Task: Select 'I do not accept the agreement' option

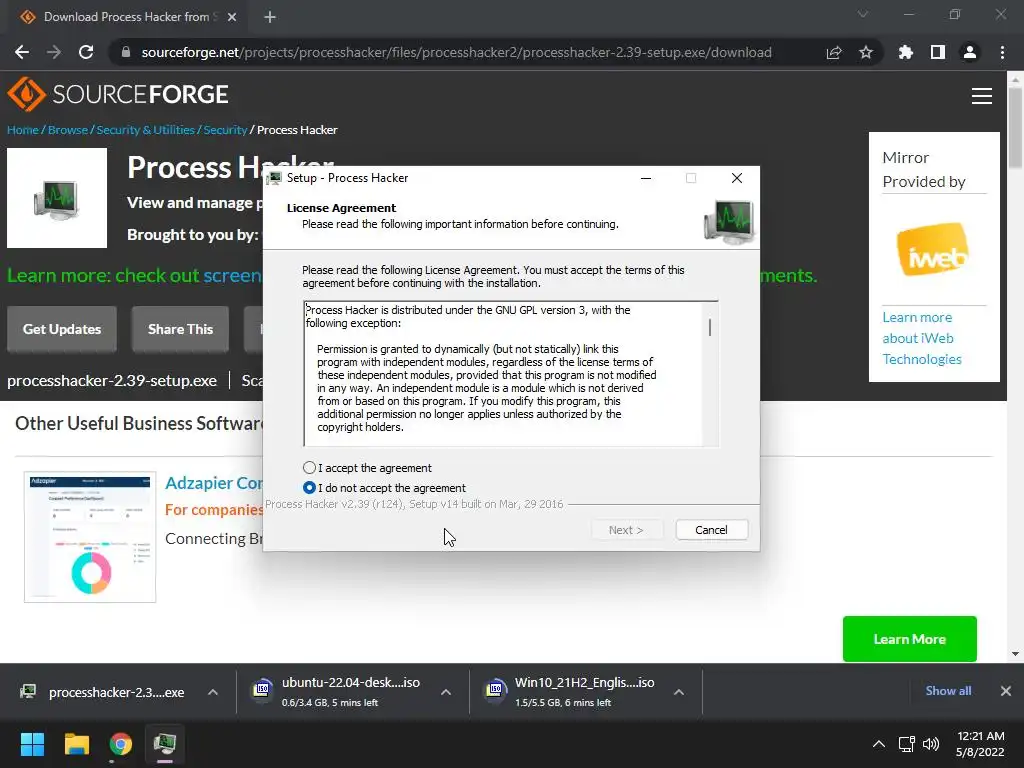Action: (310, 488)
